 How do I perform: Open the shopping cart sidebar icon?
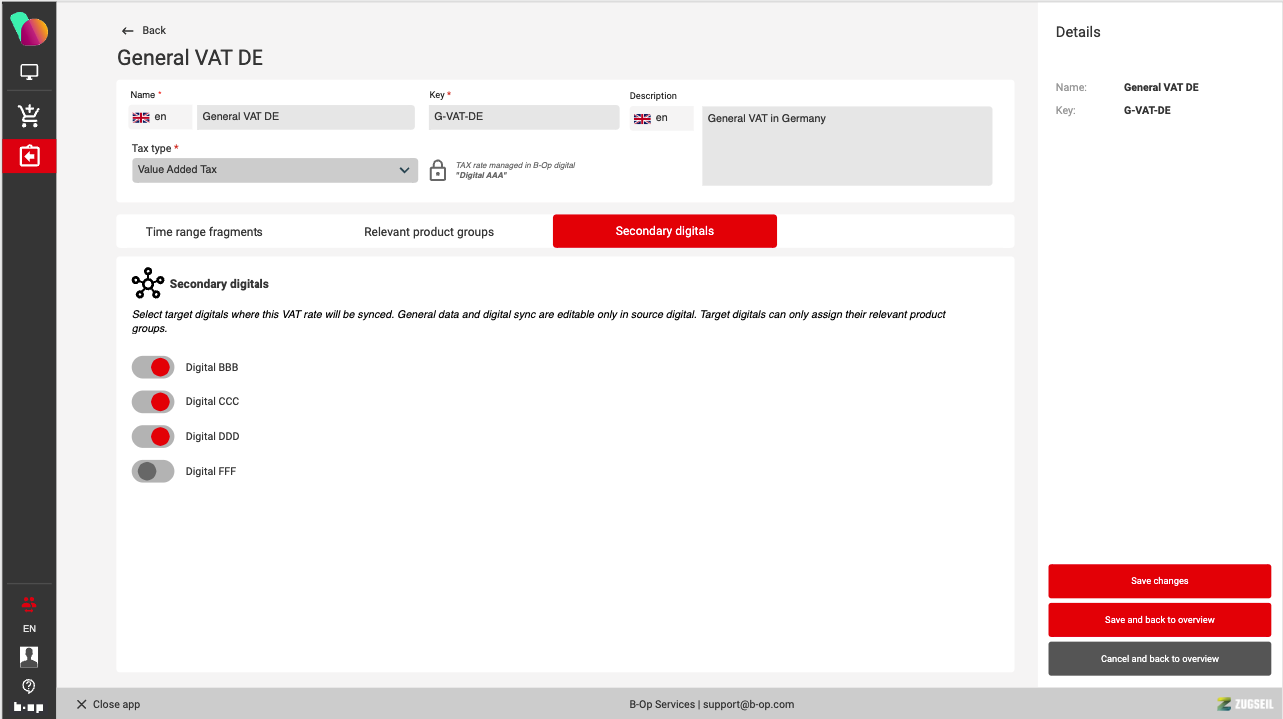point(29,116)
